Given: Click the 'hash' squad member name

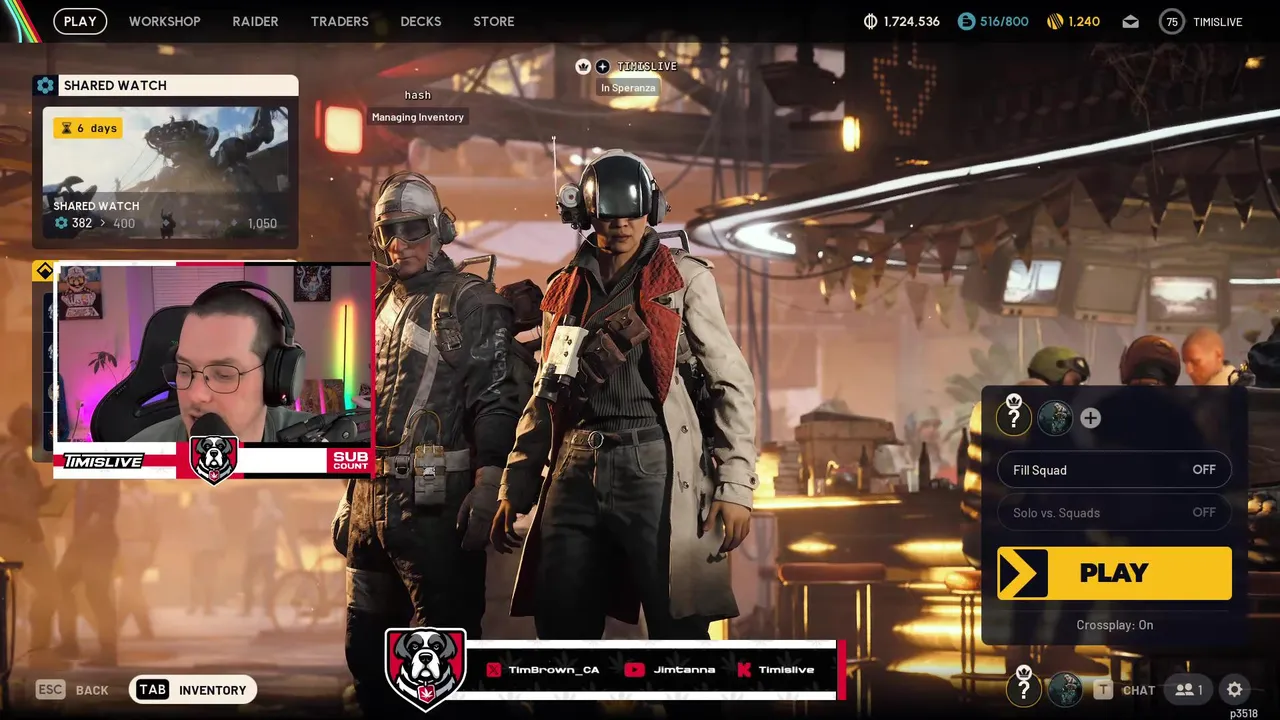Looking at the screenshot, I should 418,95.
